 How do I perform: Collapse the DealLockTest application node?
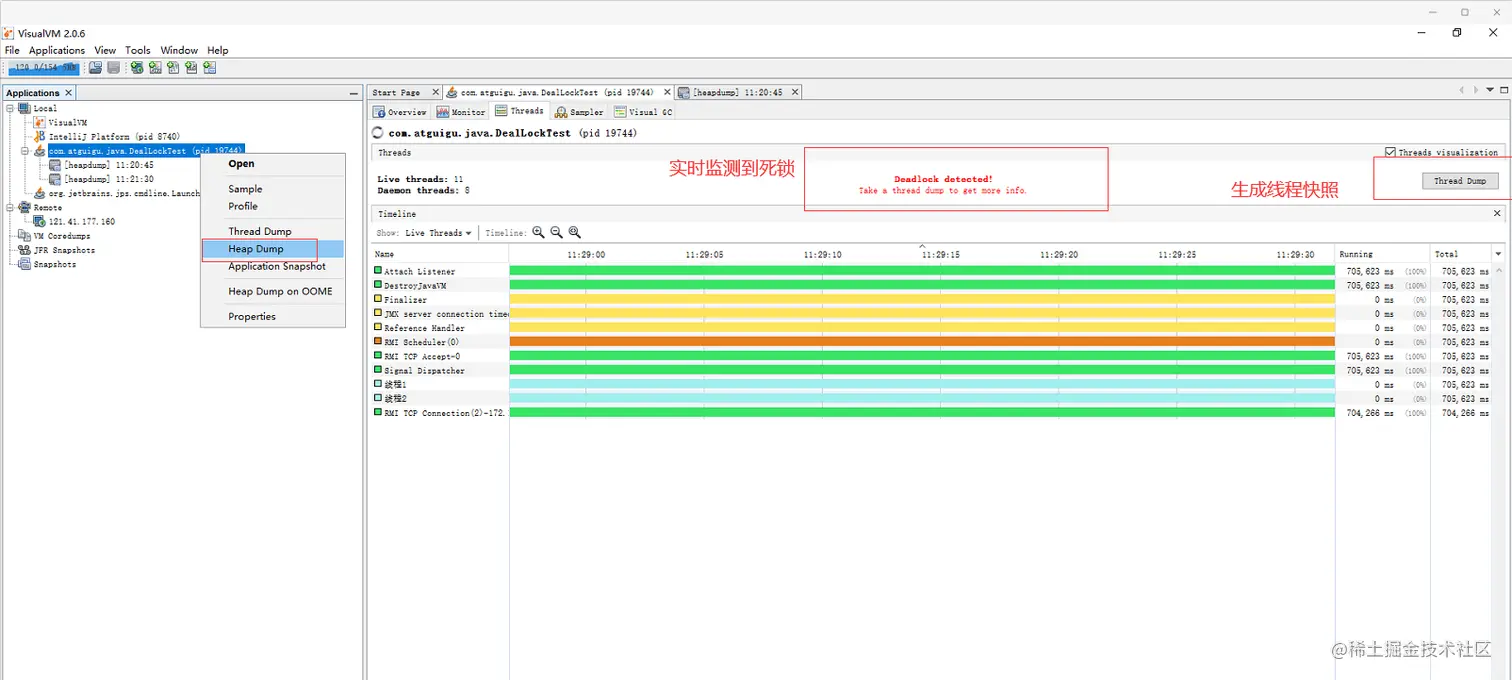coord(26,151)
